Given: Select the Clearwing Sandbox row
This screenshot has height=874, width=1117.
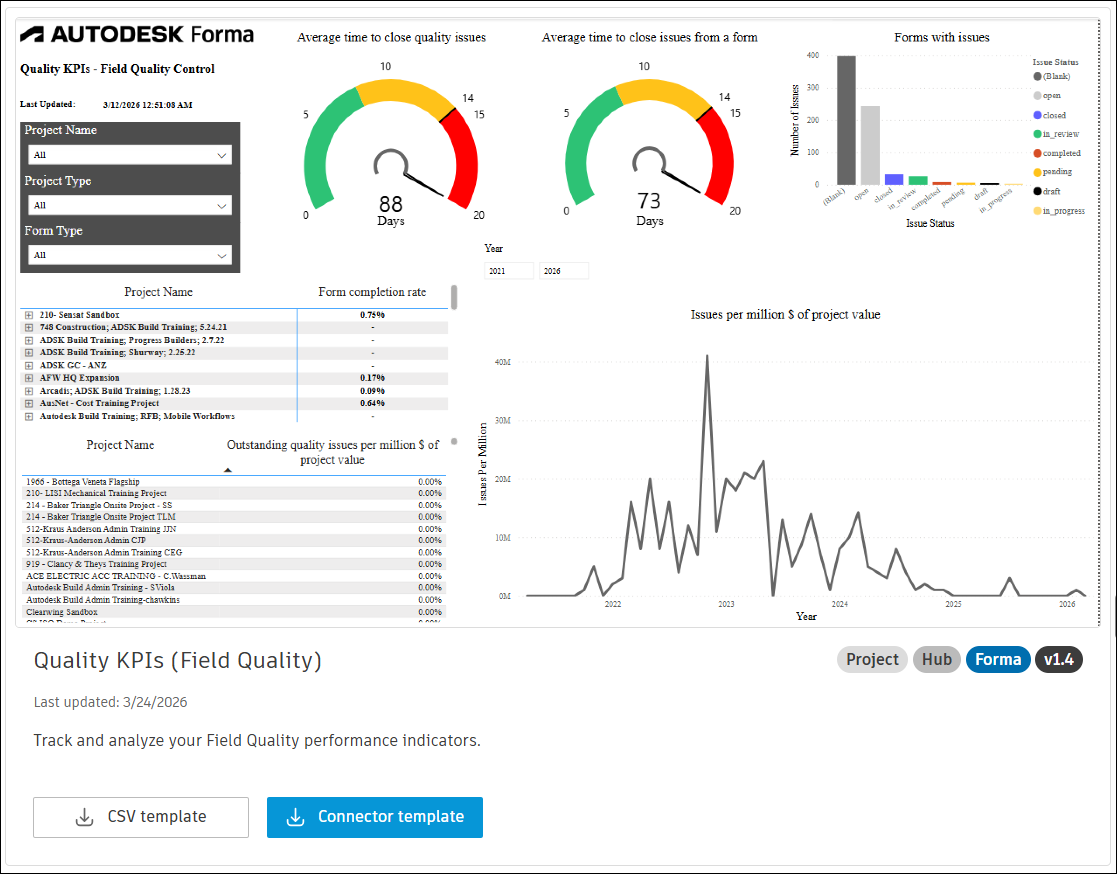Looking at the screenshot, I should [234, 612].
